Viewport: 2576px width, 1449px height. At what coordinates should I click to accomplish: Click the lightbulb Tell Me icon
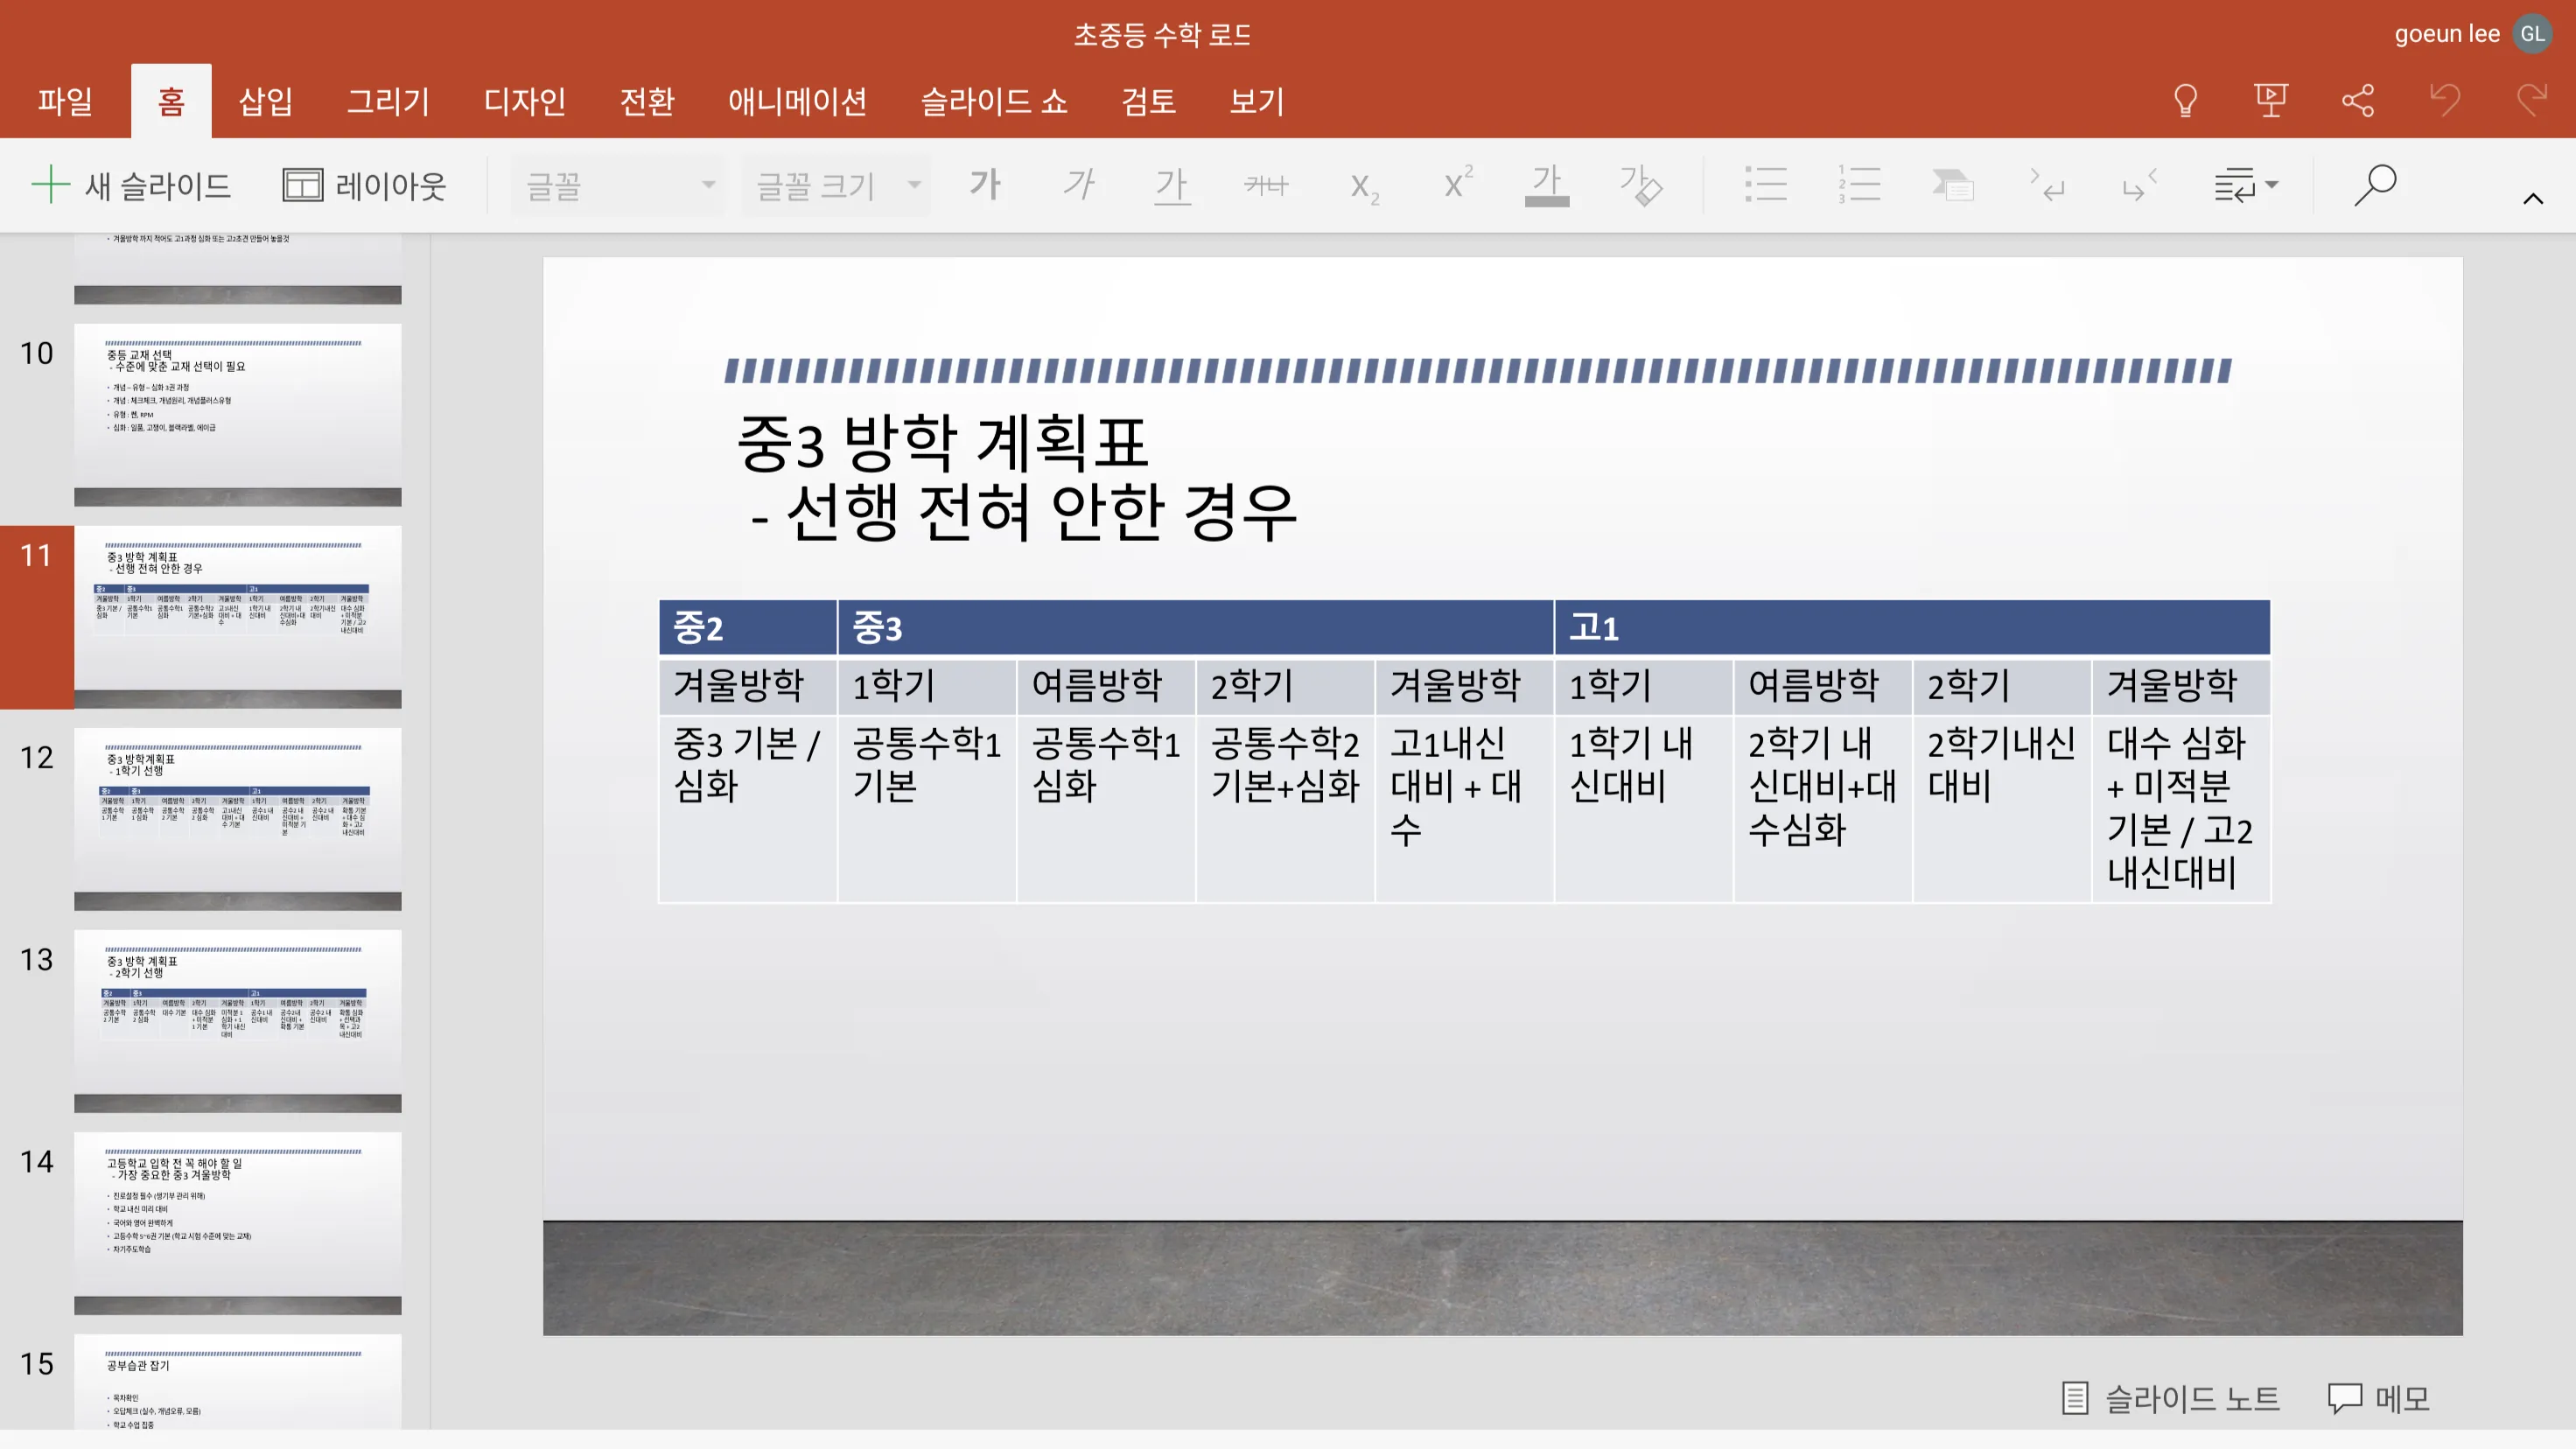point(2185,100)
